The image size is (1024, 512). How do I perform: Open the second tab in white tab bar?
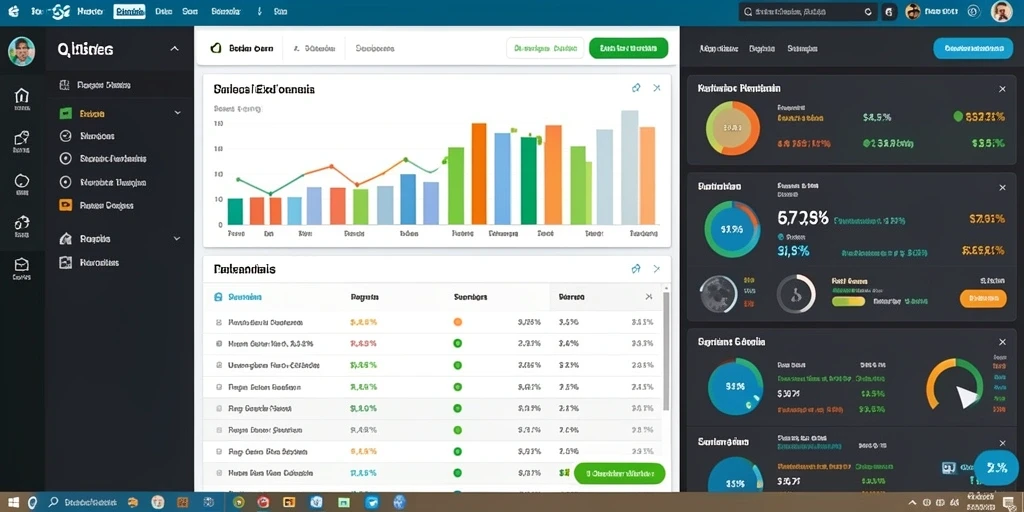click(x=315, y=48)
